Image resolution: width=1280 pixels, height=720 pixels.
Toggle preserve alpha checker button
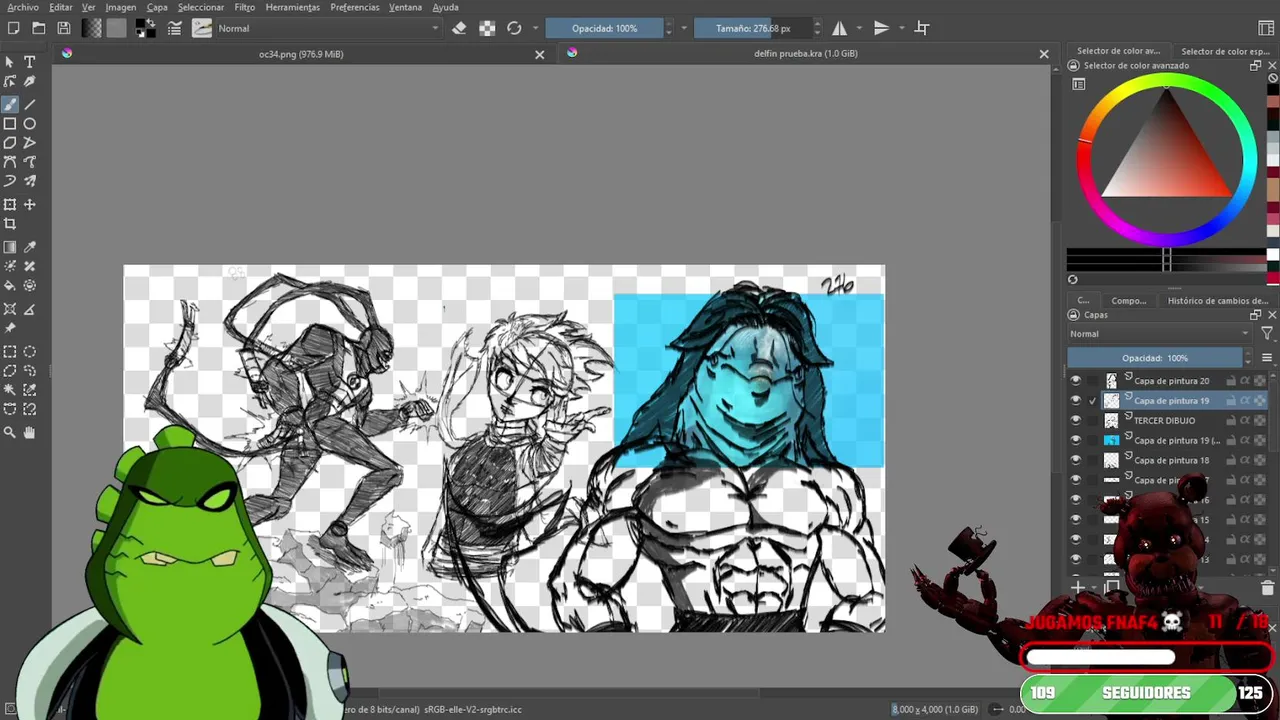(x=487, y=28)
